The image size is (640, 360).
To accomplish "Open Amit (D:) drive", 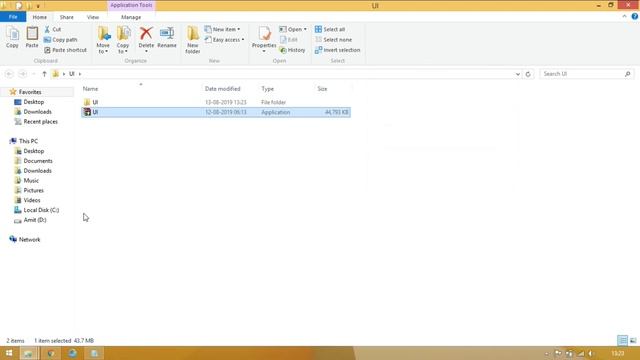I will [35, 220].
